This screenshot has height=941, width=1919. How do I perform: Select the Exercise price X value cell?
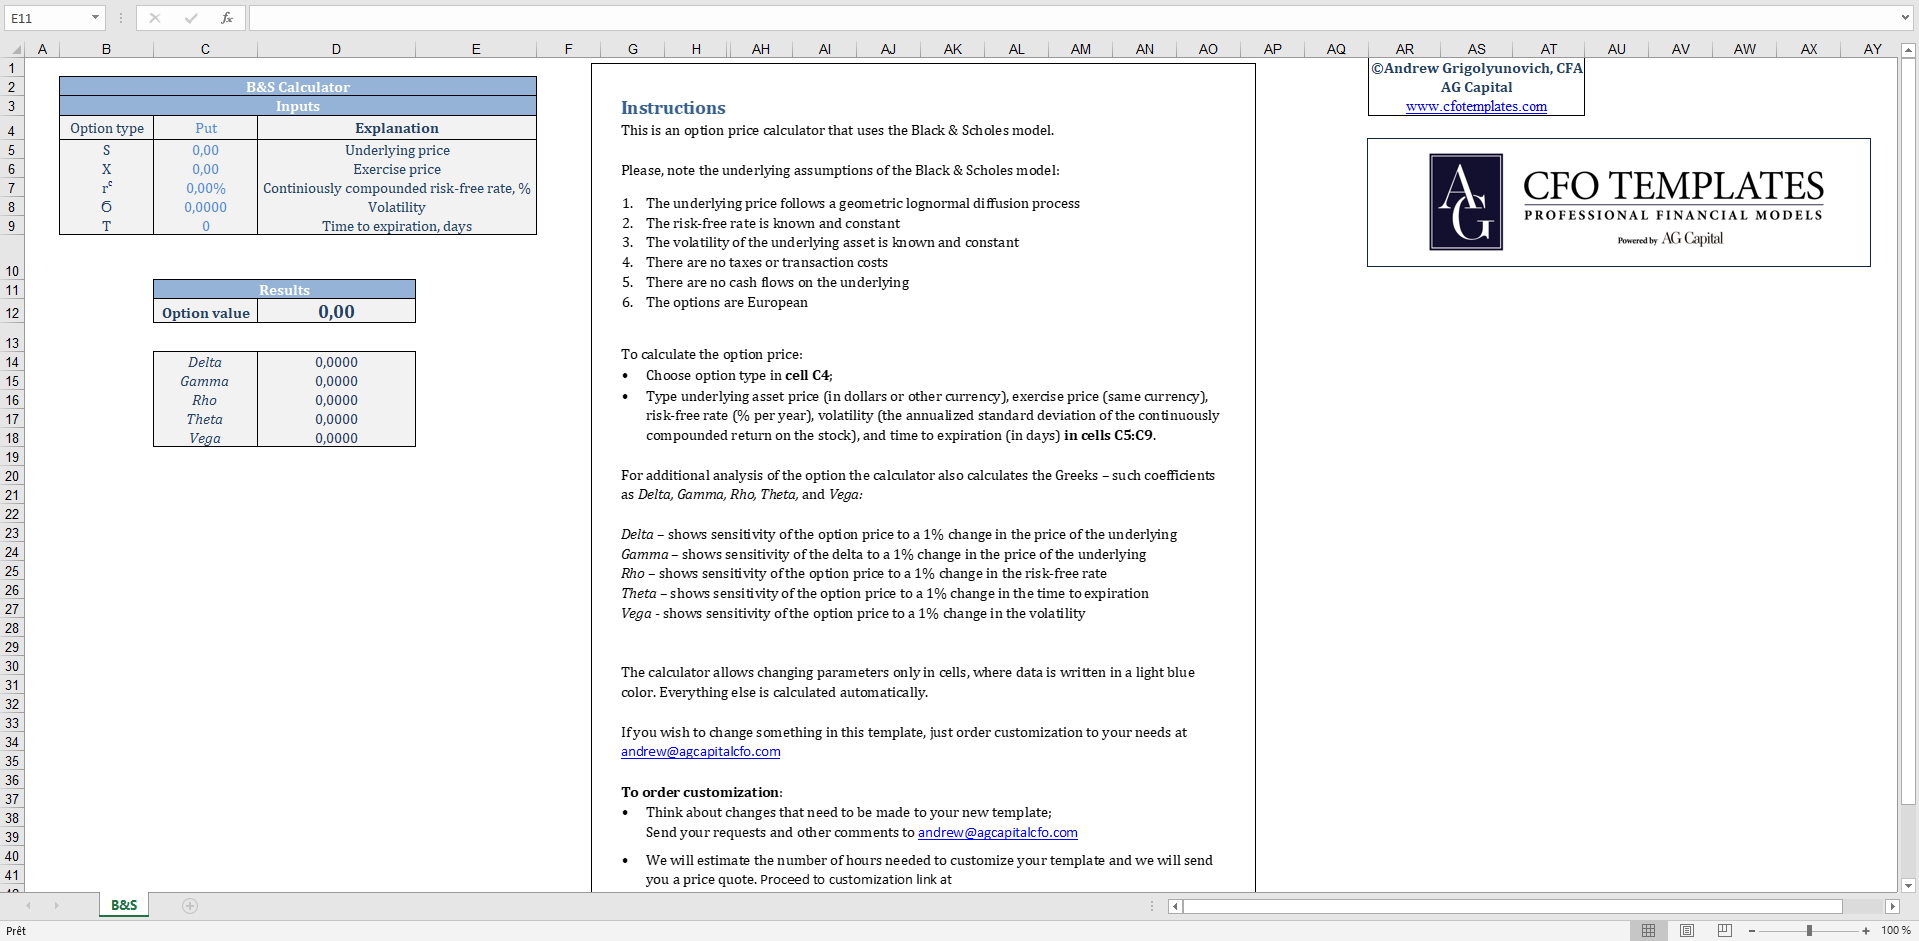coord(206,169)
